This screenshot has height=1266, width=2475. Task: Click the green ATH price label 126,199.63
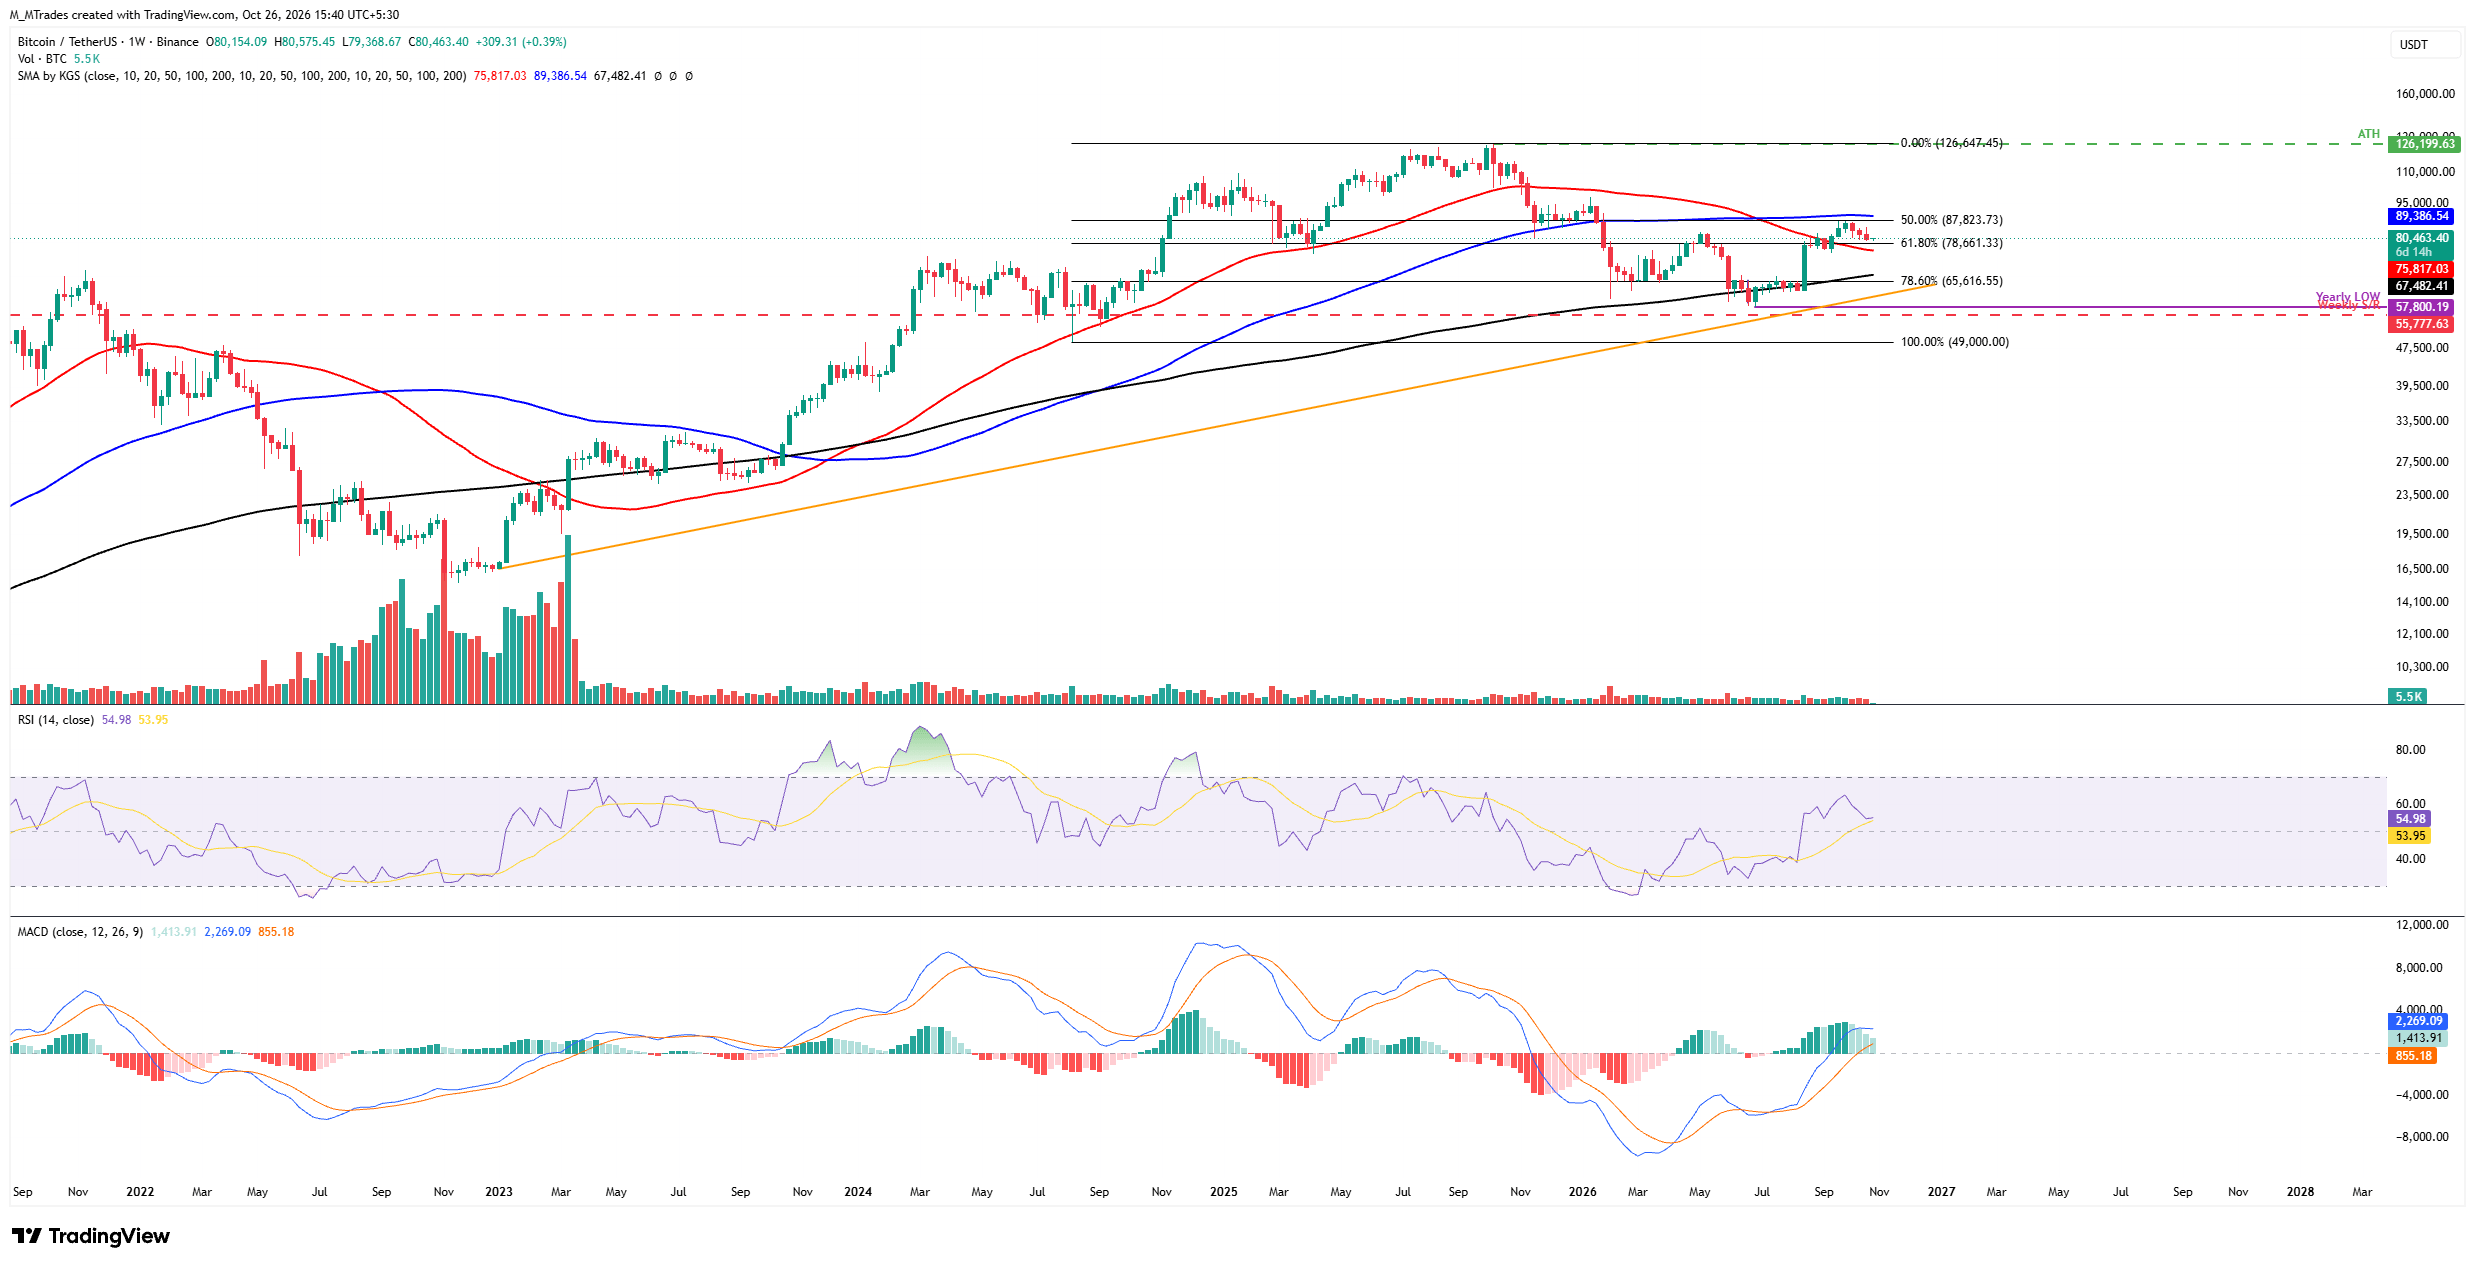2424,144
